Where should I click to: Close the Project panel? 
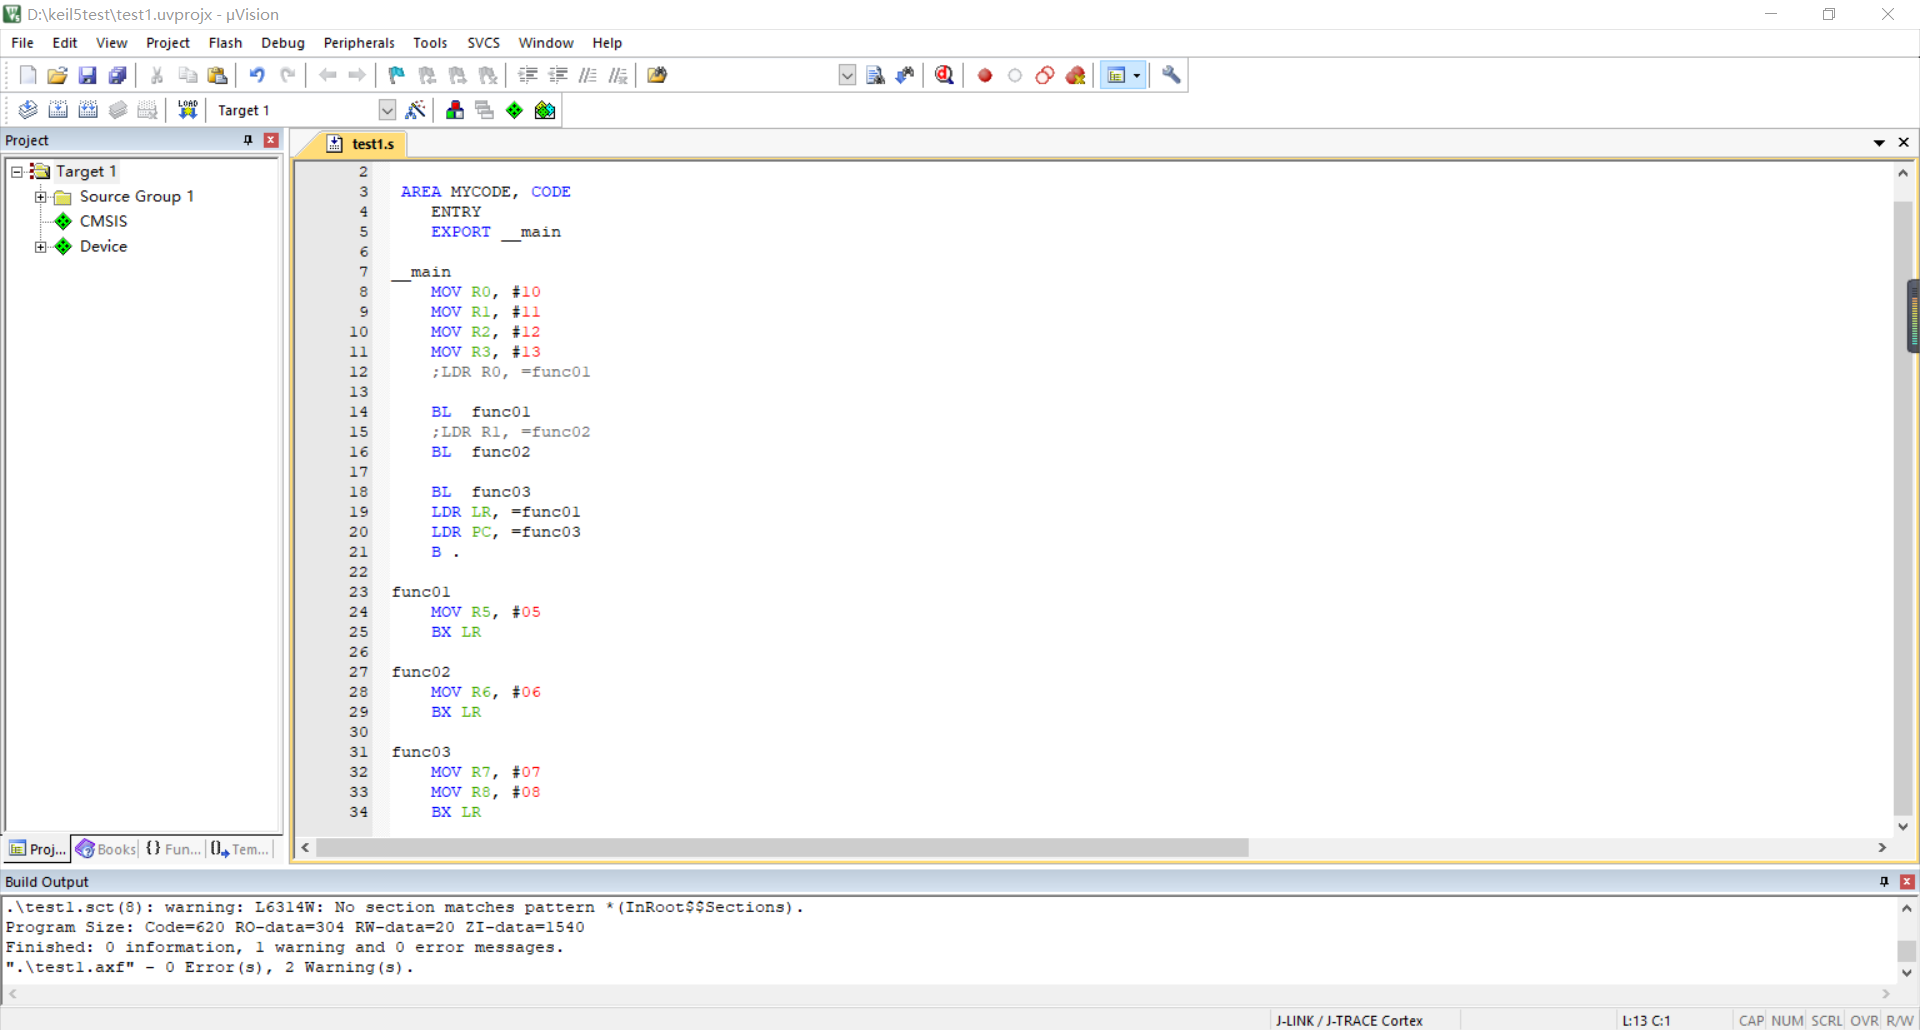coord(270,140)
